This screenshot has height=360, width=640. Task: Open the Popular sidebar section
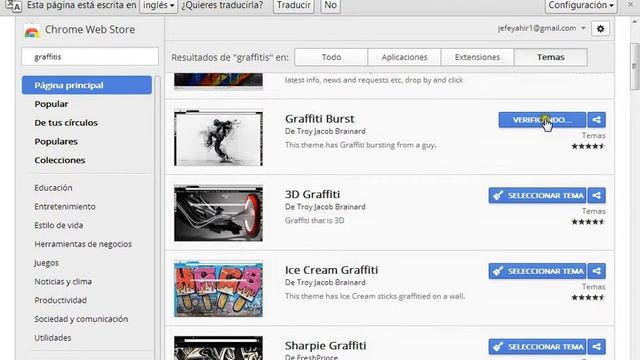51,104
